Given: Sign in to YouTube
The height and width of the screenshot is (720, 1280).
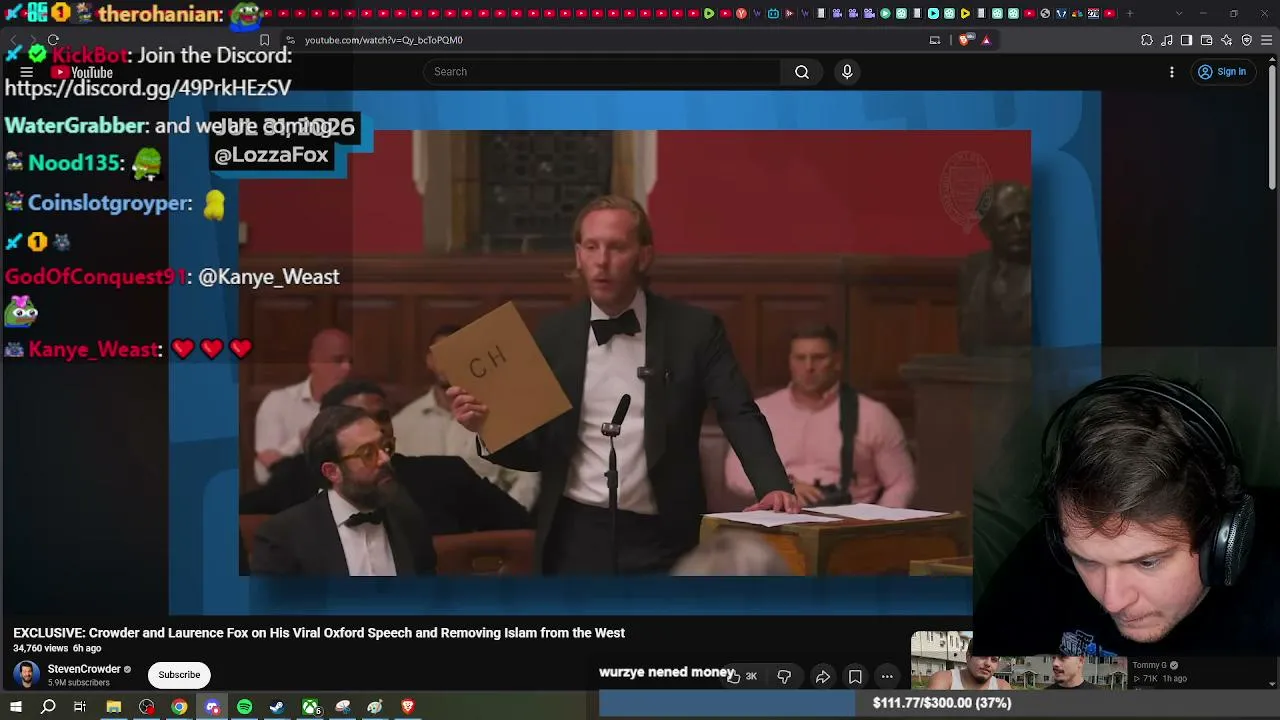Looking at the screenshot, I should click(1222, 72).
